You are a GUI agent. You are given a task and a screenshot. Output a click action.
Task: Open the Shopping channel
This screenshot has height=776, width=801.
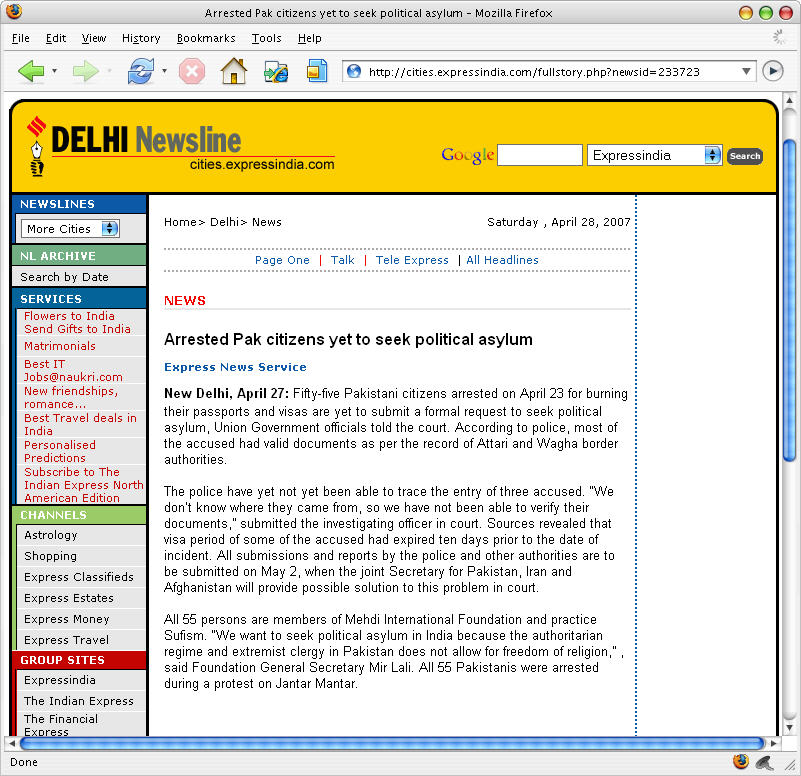[x=51, y=556]
